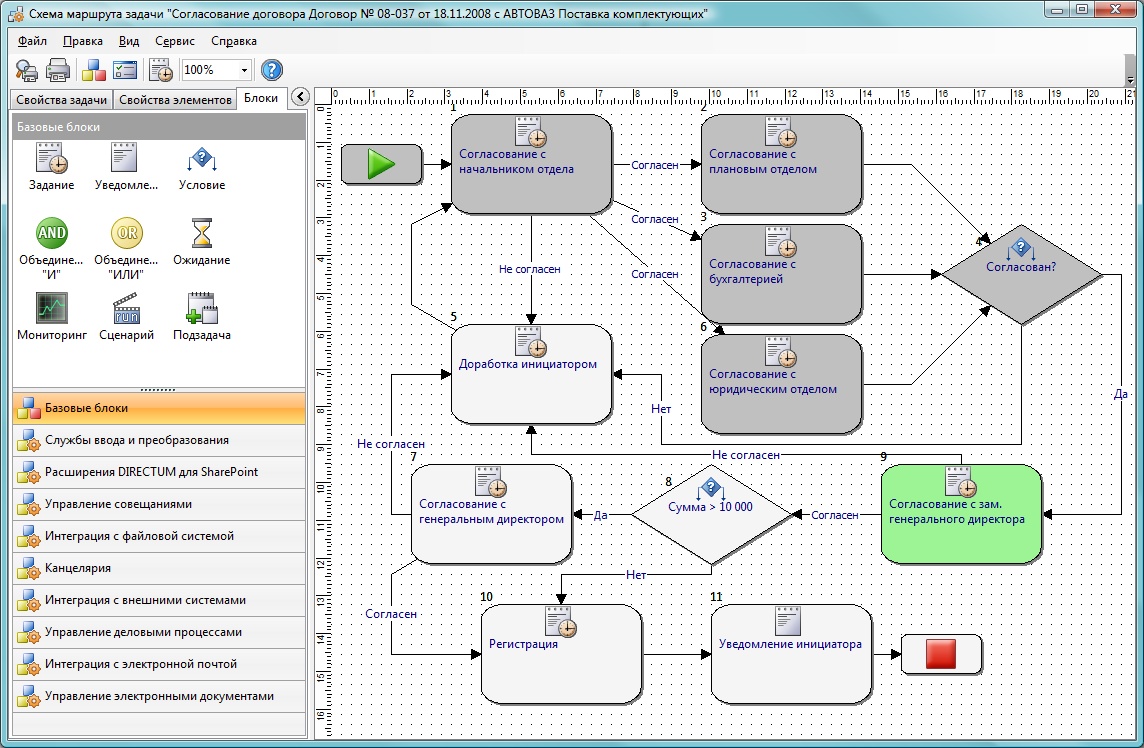Click the checklist properties toolbar icon
The height and width of the screenshot is (748, 1144).
click(x=125, y=70)
